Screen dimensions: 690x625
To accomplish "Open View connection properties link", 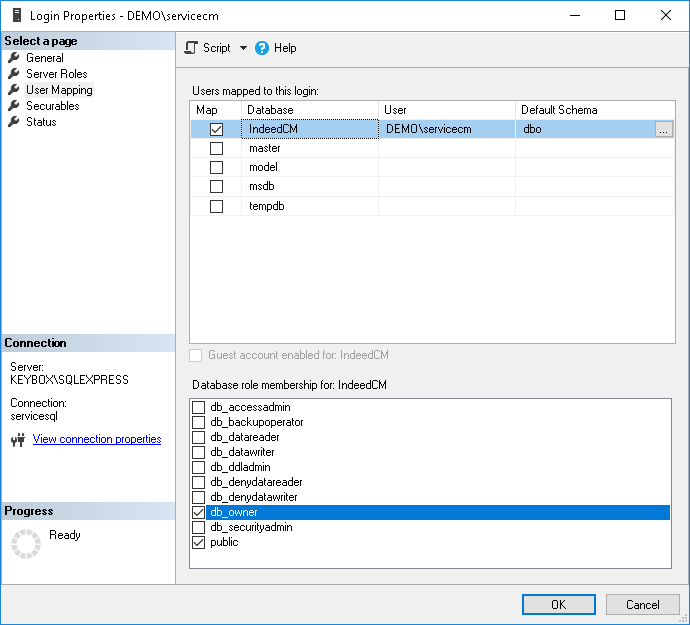I will 97,439.
